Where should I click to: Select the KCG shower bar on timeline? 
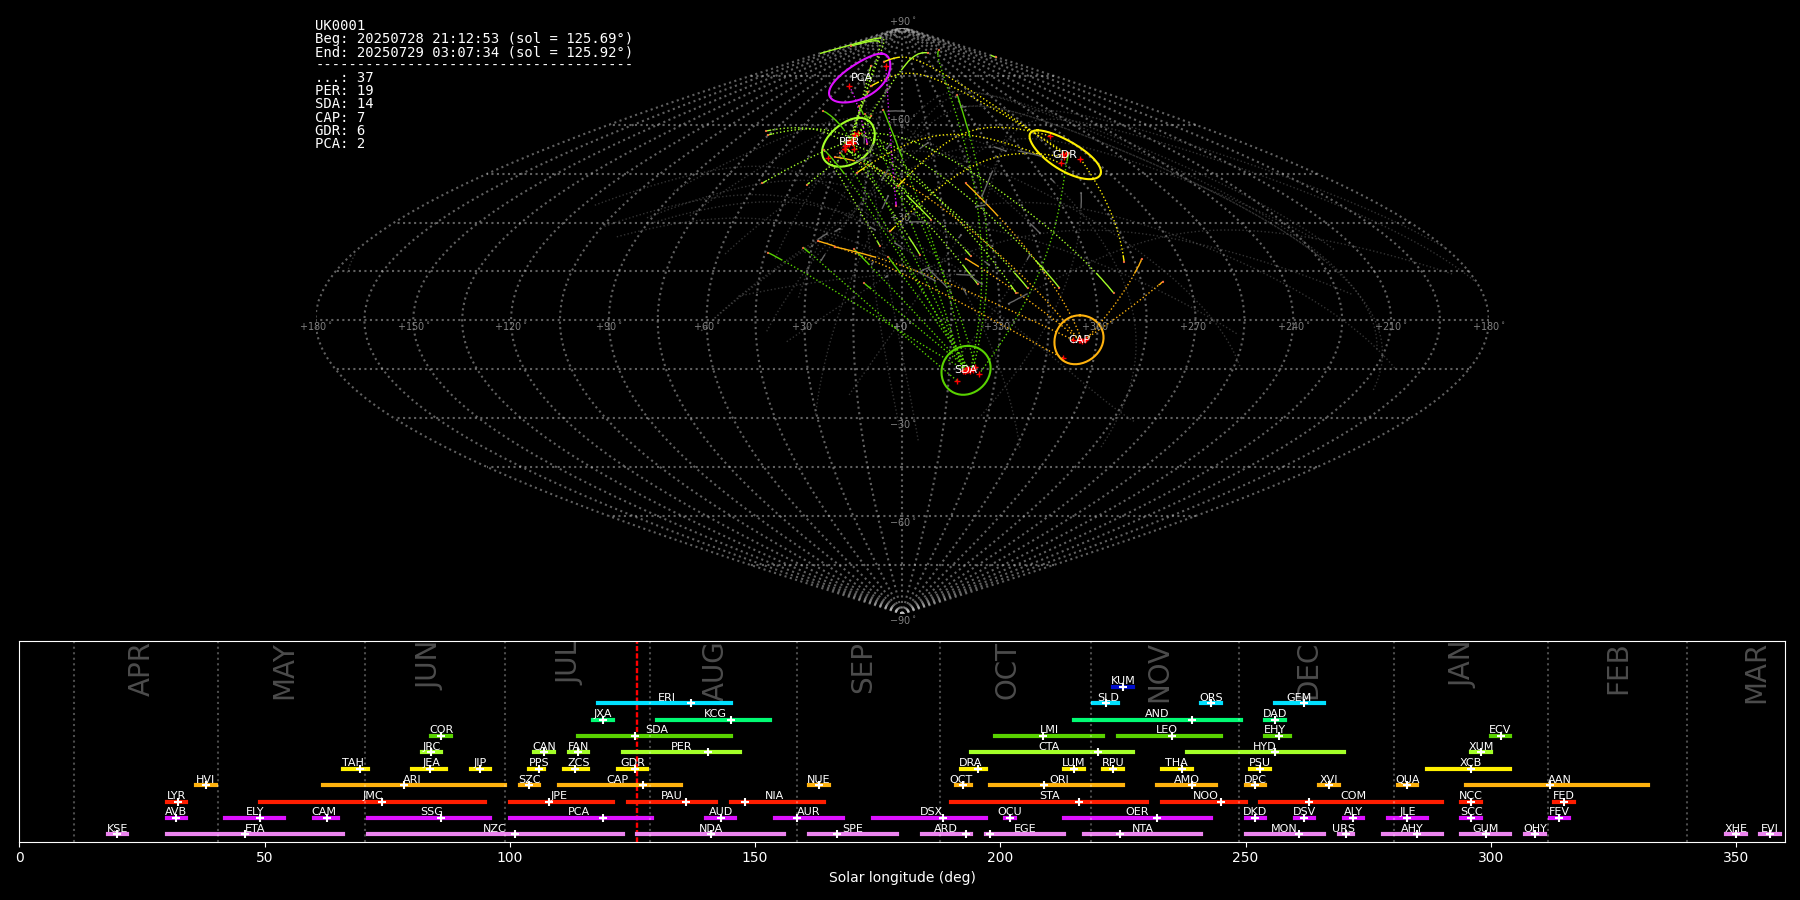pos(713,719)
